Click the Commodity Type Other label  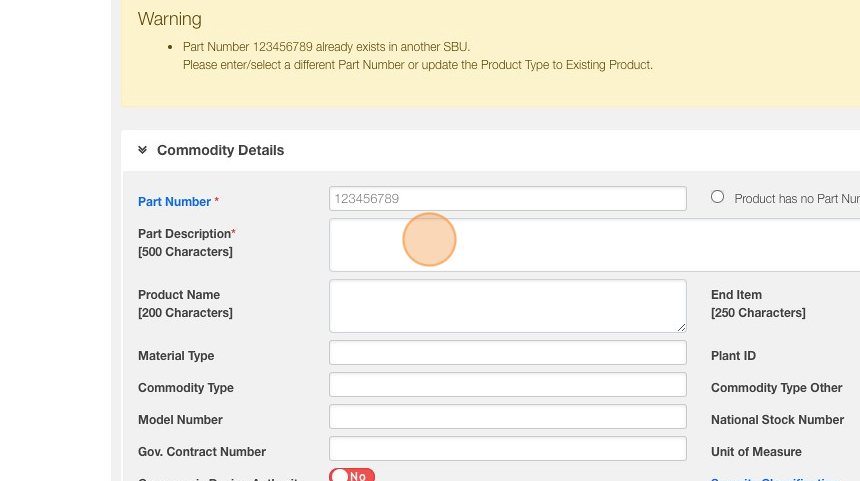[776, 388]
